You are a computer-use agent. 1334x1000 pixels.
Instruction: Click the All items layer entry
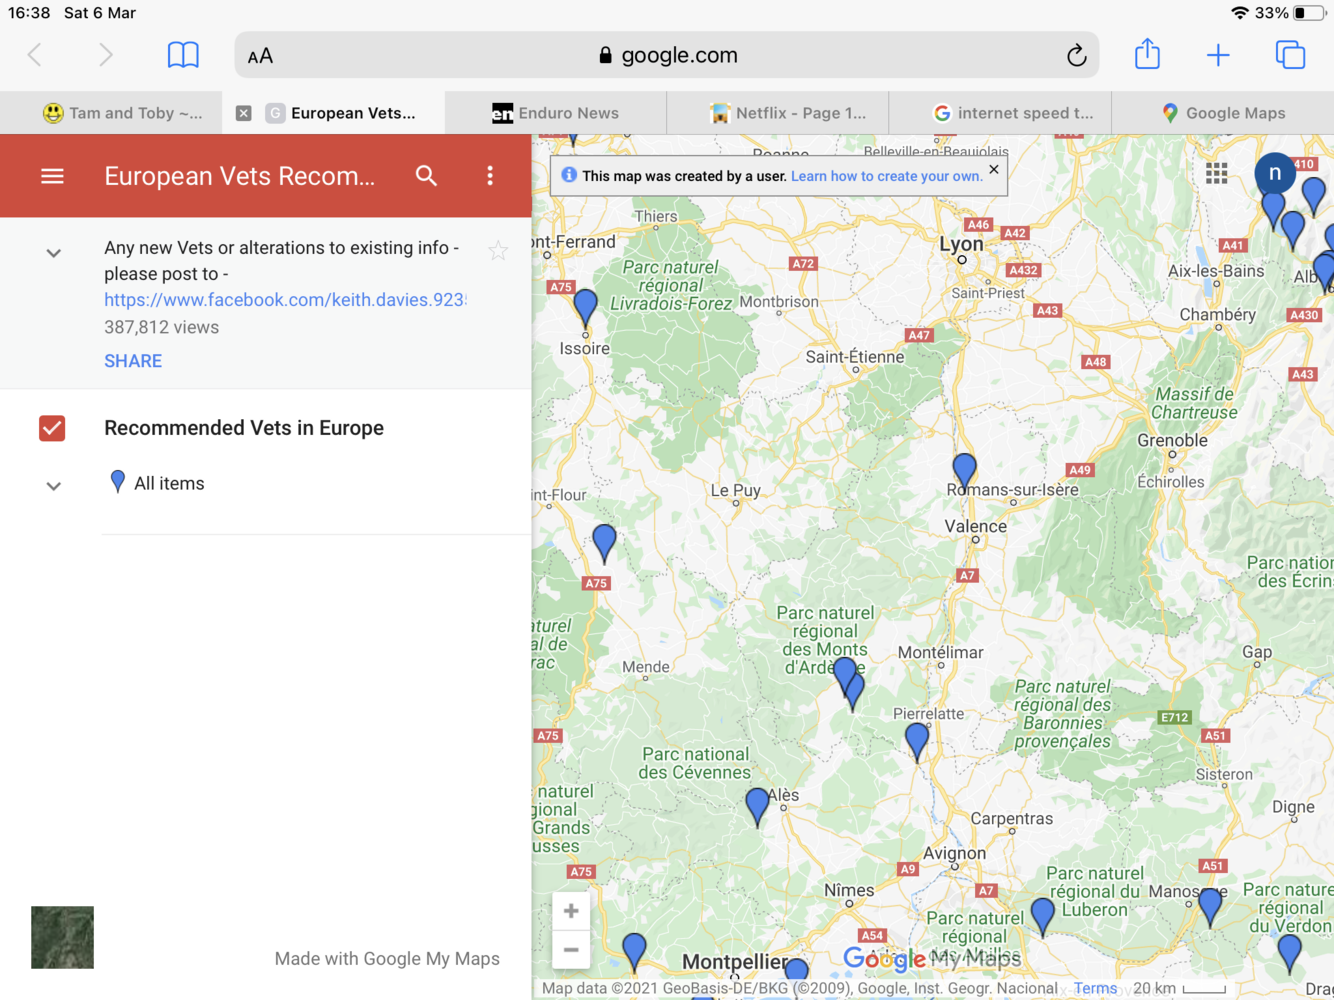169,483
